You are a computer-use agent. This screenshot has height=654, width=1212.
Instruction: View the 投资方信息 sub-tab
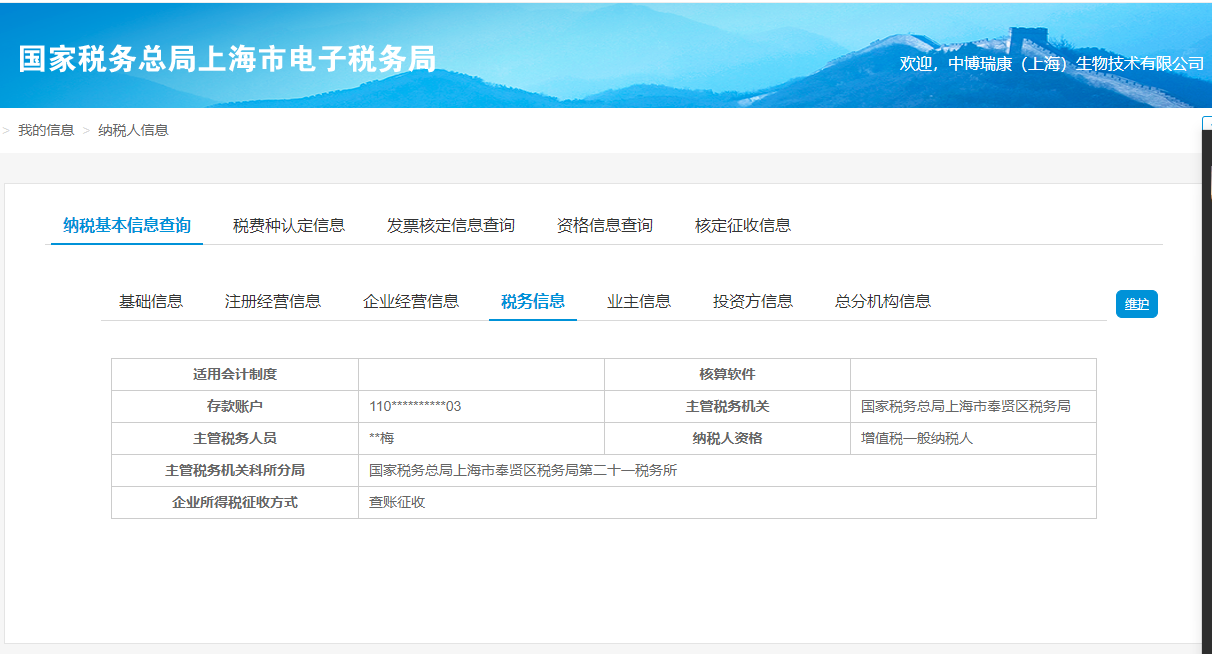pyautogui.click(x=753, y=301)
